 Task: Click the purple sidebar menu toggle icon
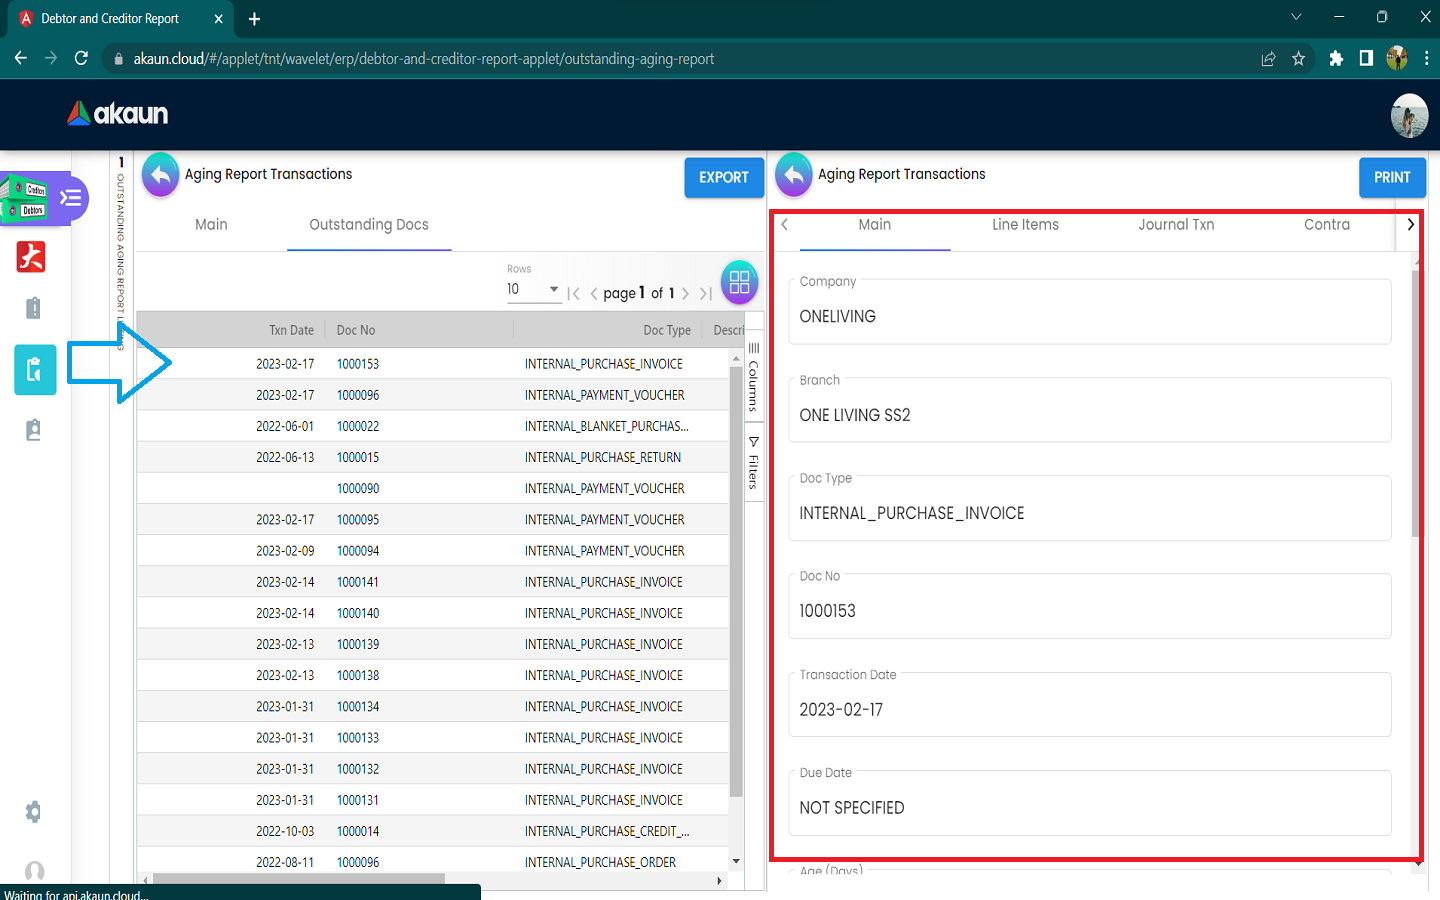70,197
